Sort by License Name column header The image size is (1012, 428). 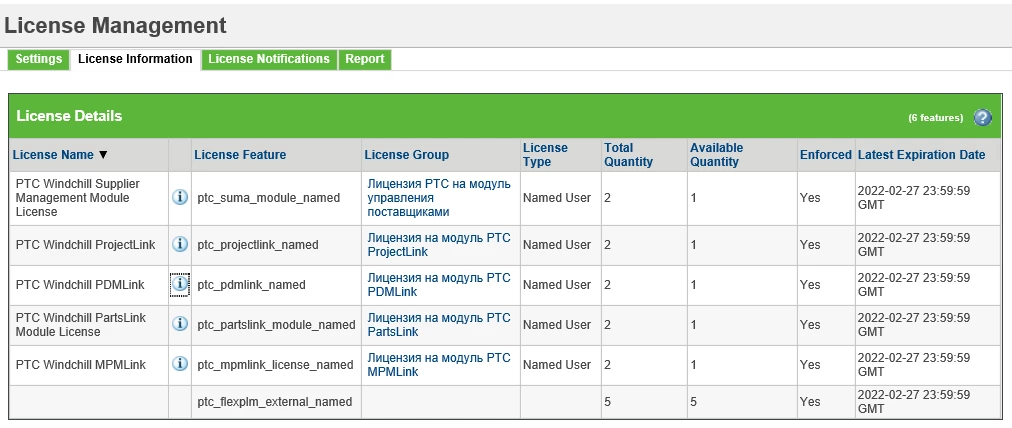click(54, 155)
